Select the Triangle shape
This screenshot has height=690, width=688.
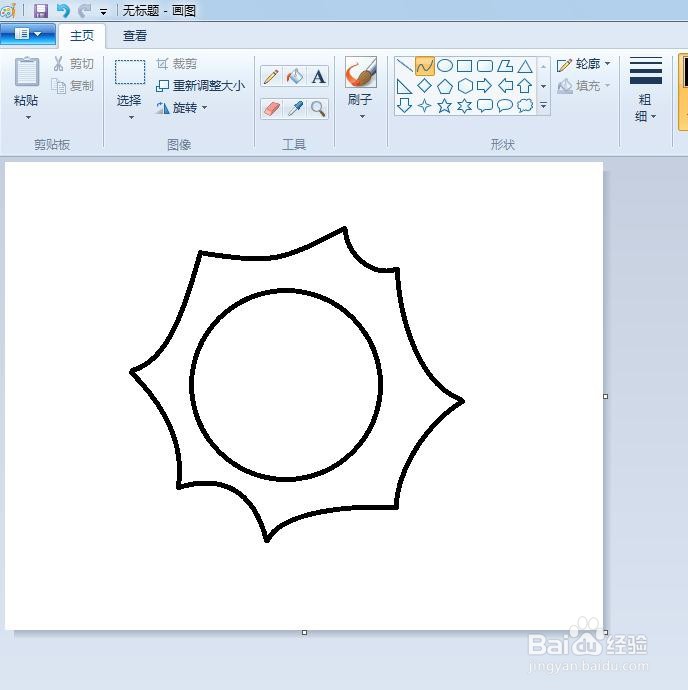pos(525,66)
